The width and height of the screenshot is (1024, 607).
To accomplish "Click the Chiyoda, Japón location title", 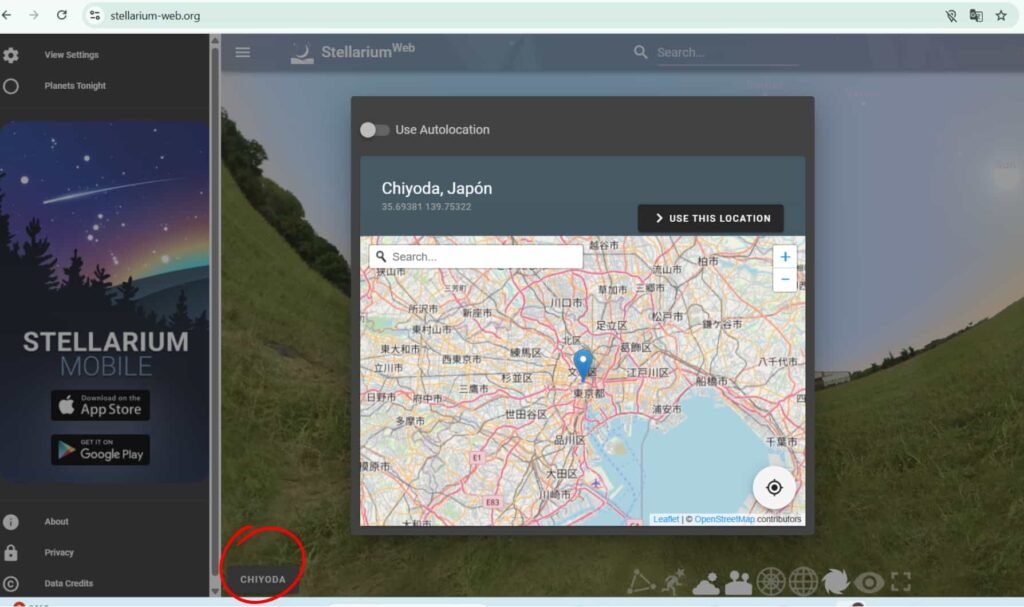I will tap(437, 189).
